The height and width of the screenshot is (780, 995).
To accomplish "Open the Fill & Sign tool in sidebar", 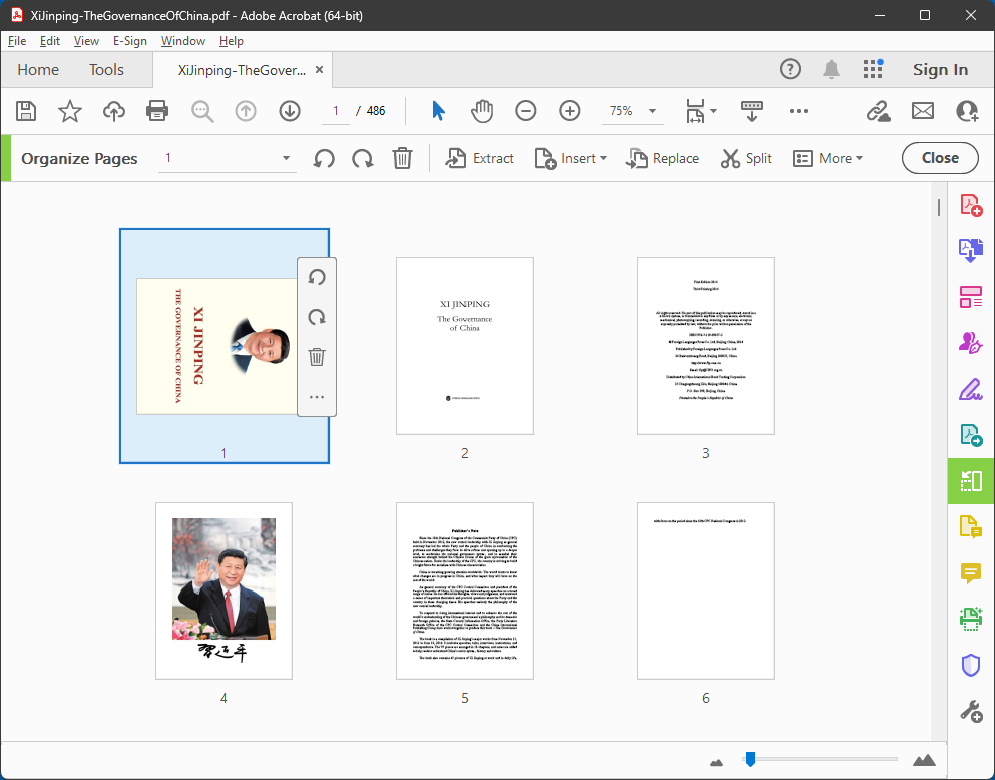I will pyautogui.click(x=971, y=389).
